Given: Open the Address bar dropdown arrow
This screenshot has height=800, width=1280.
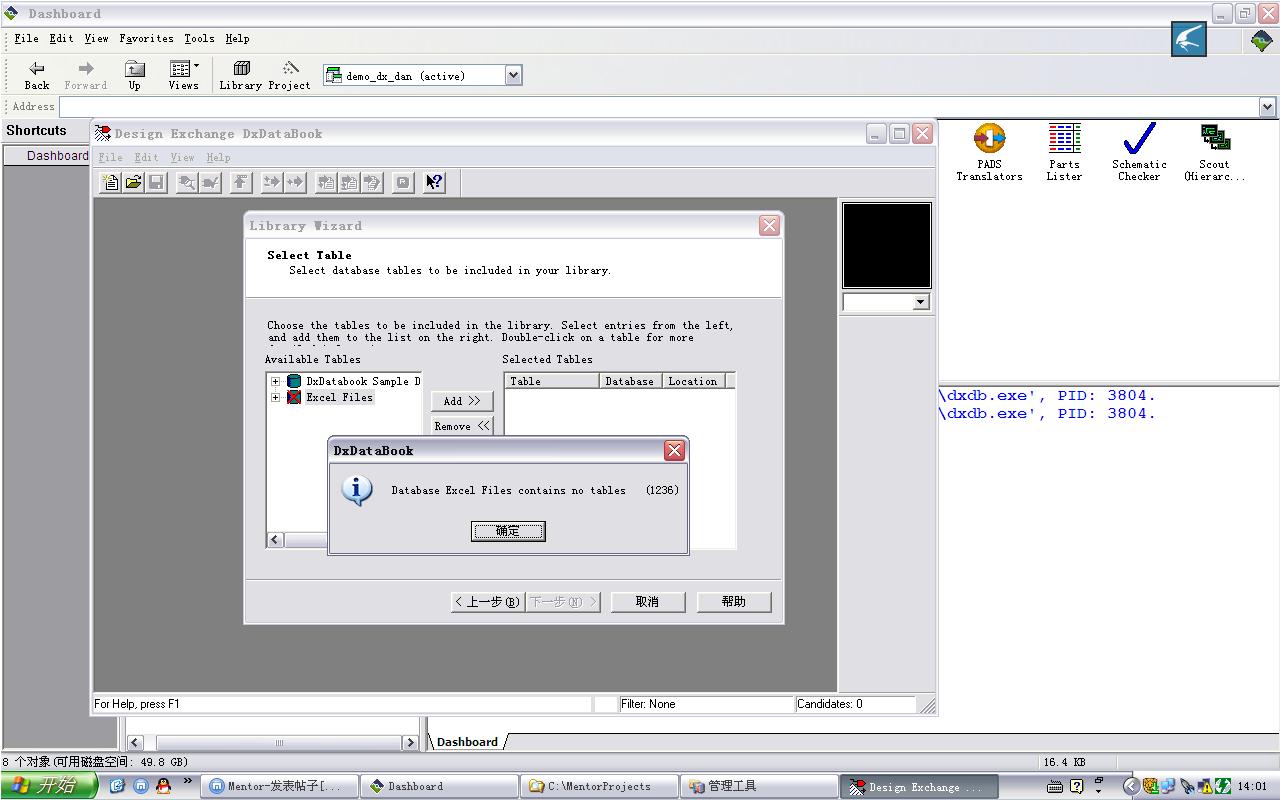Looking at the screenshot, I should [1268, 107].
